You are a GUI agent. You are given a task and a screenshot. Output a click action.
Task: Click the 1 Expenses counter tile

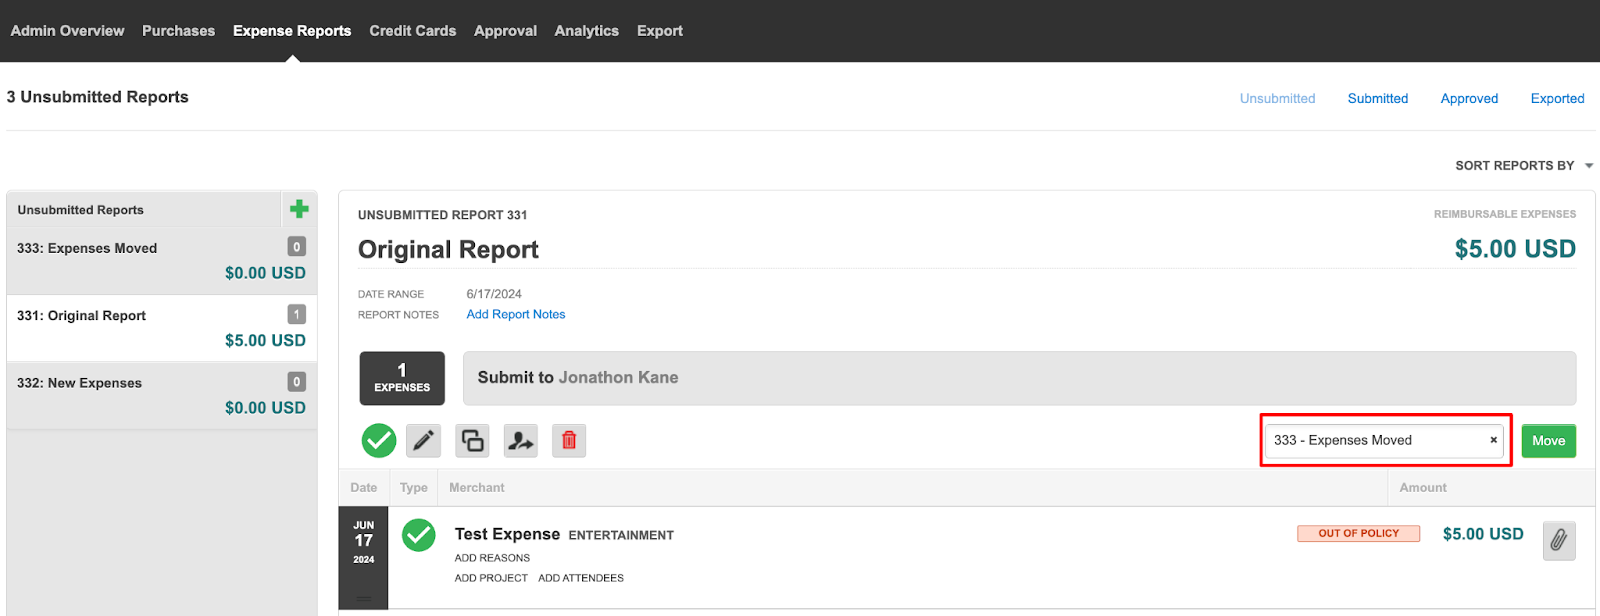[x=402, y=378]
